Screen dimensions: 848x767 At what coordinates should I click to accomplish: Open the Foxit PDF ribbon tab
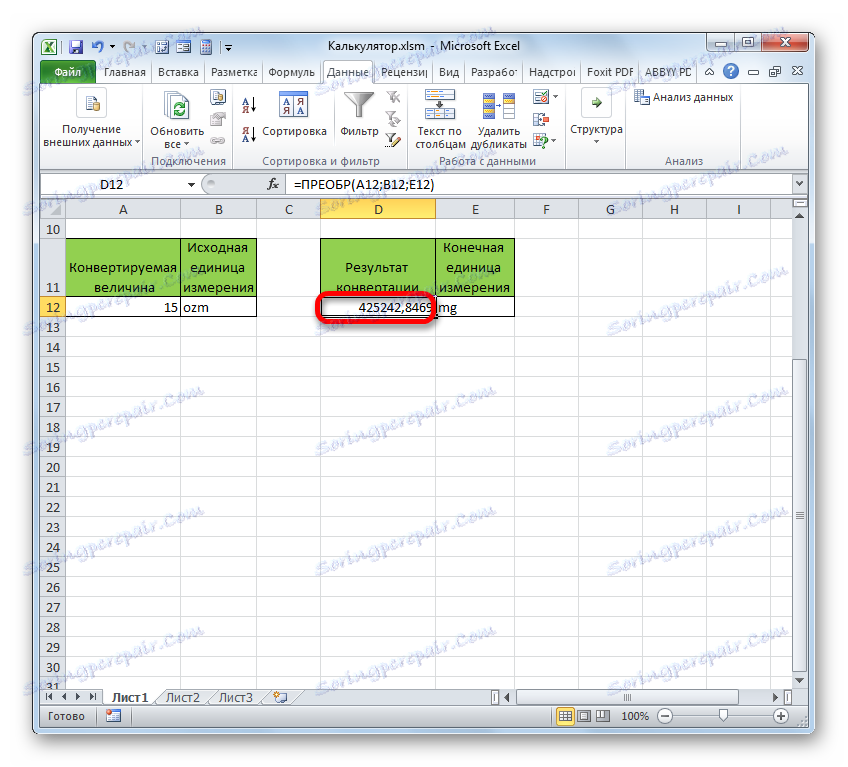click(x=610, y=72)
